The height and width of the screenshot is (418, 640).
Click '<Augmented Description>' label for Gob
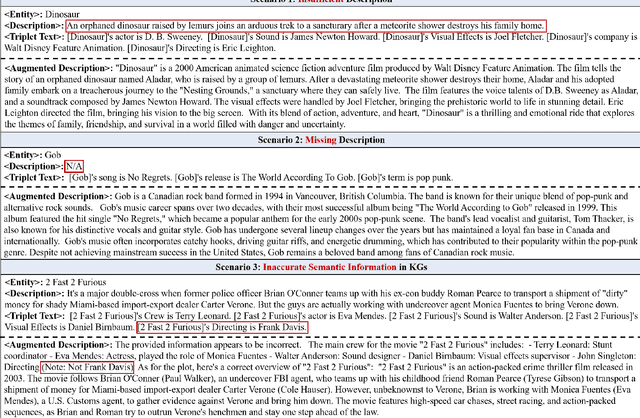click(x=54, y=196)
